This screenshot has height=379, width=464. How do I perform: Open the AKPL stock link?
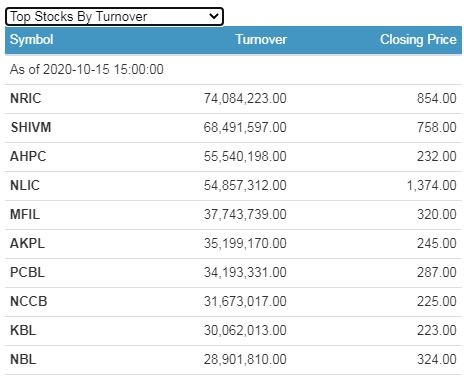pos(27,243)
